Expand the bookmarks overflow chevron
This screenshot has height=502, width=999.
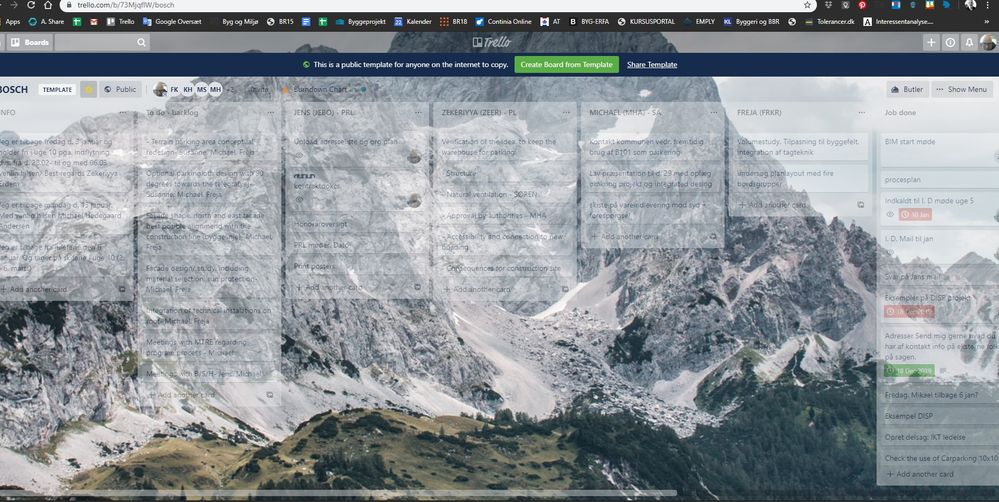[x=987, y=22]
